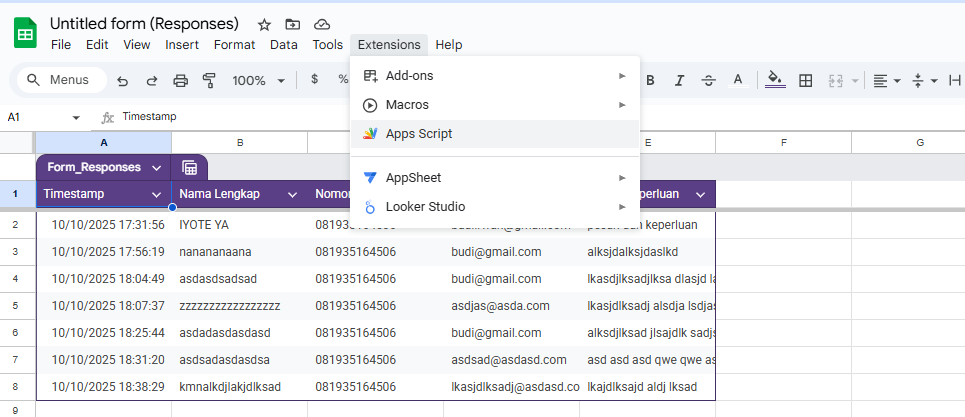Expand the Macros submenu arrow

[622, 105]
